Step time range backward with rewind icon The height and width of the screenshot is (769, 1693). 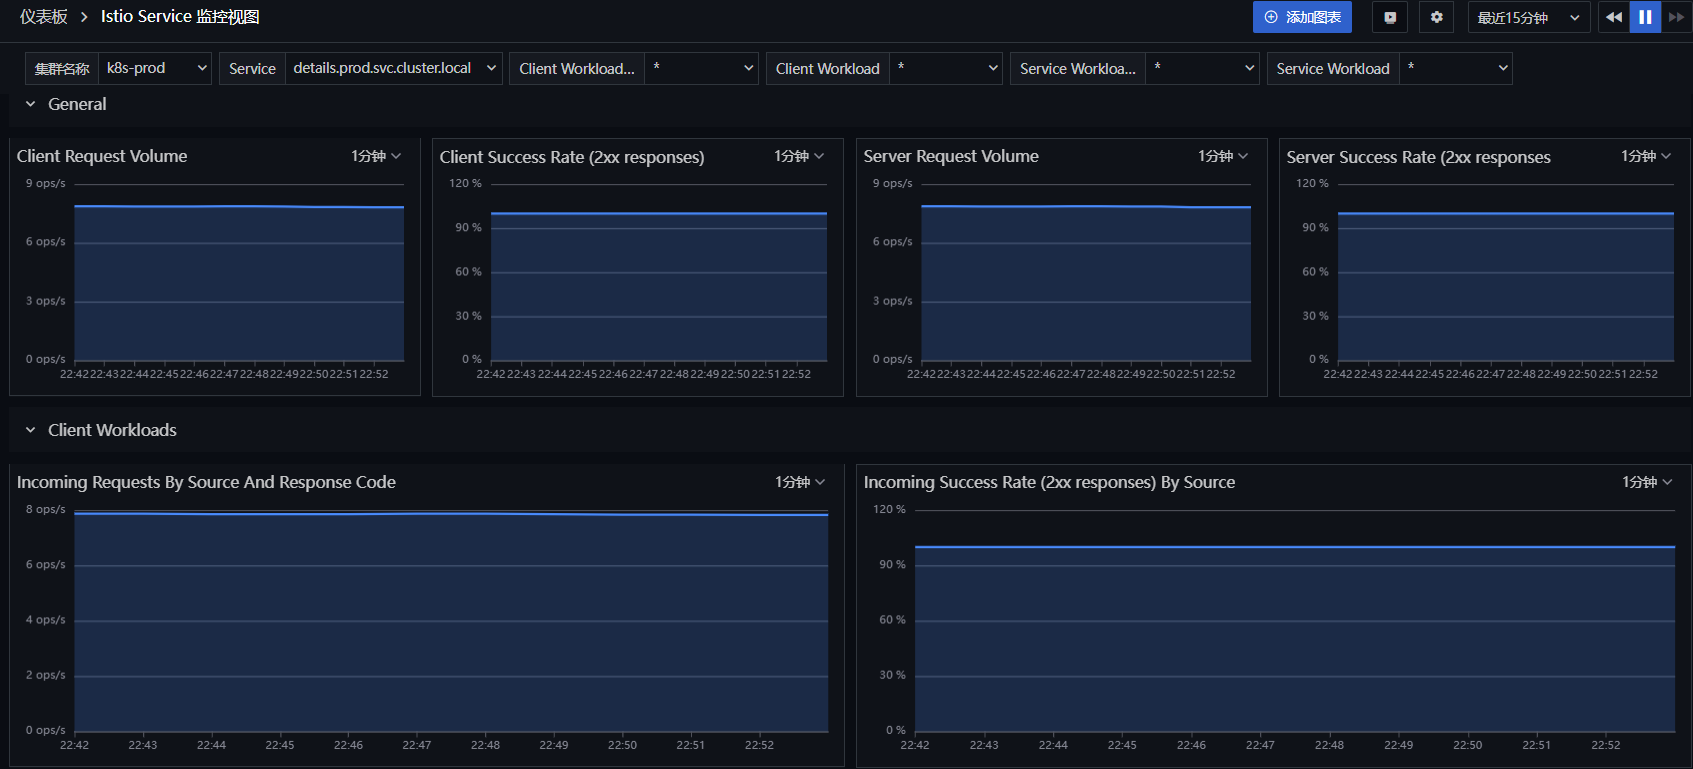(x=1614, y=17)
